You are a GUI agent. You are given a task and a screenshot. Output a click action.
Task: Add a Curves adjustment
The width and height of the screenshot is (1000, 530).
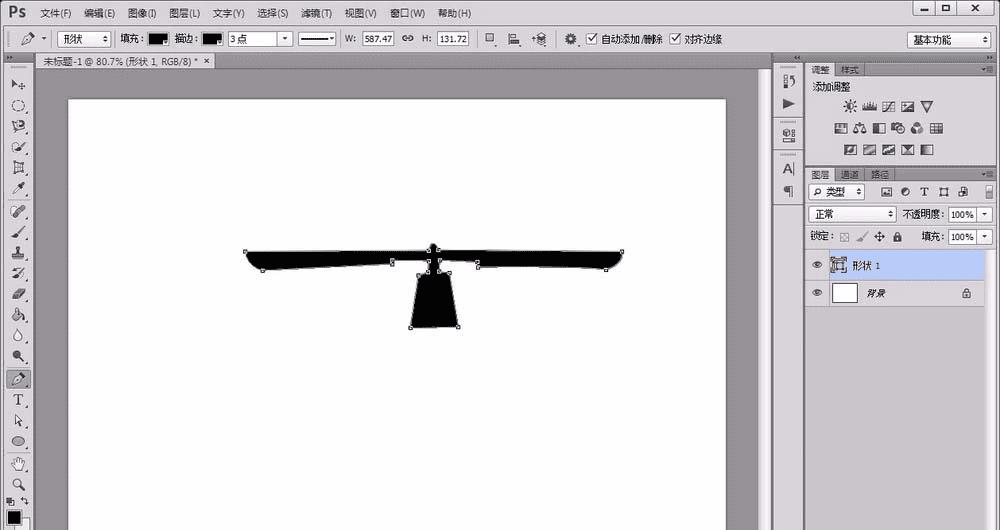[x=888, y=107]
